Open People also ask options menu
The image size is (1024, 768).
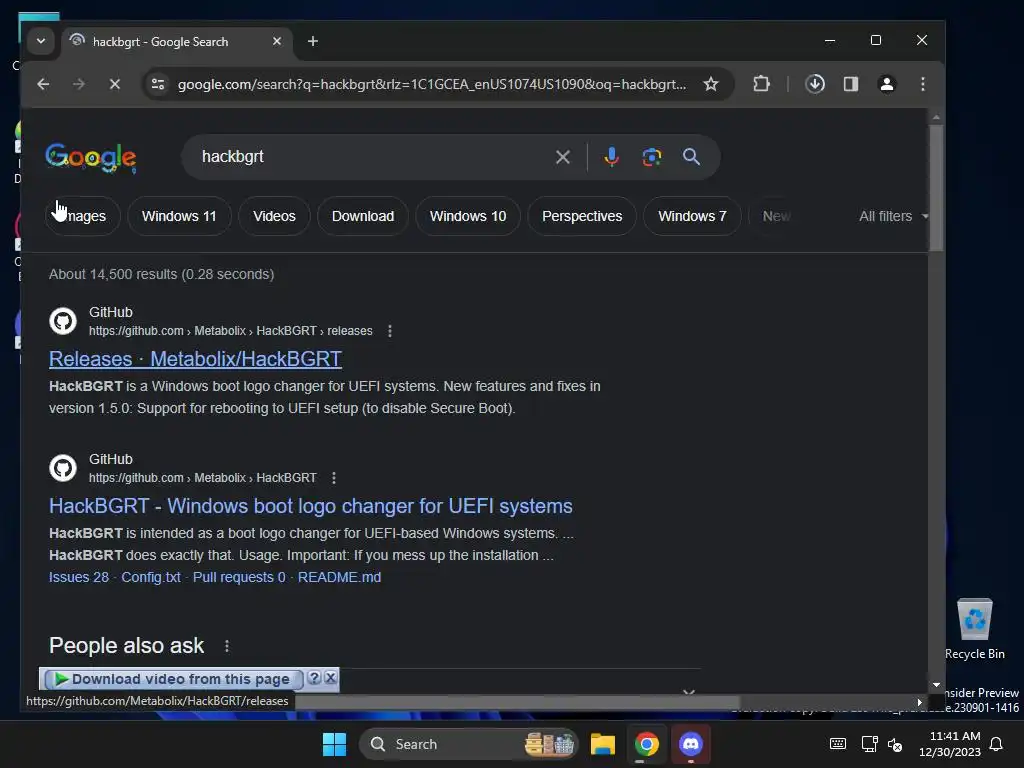(x=227, y=646)
